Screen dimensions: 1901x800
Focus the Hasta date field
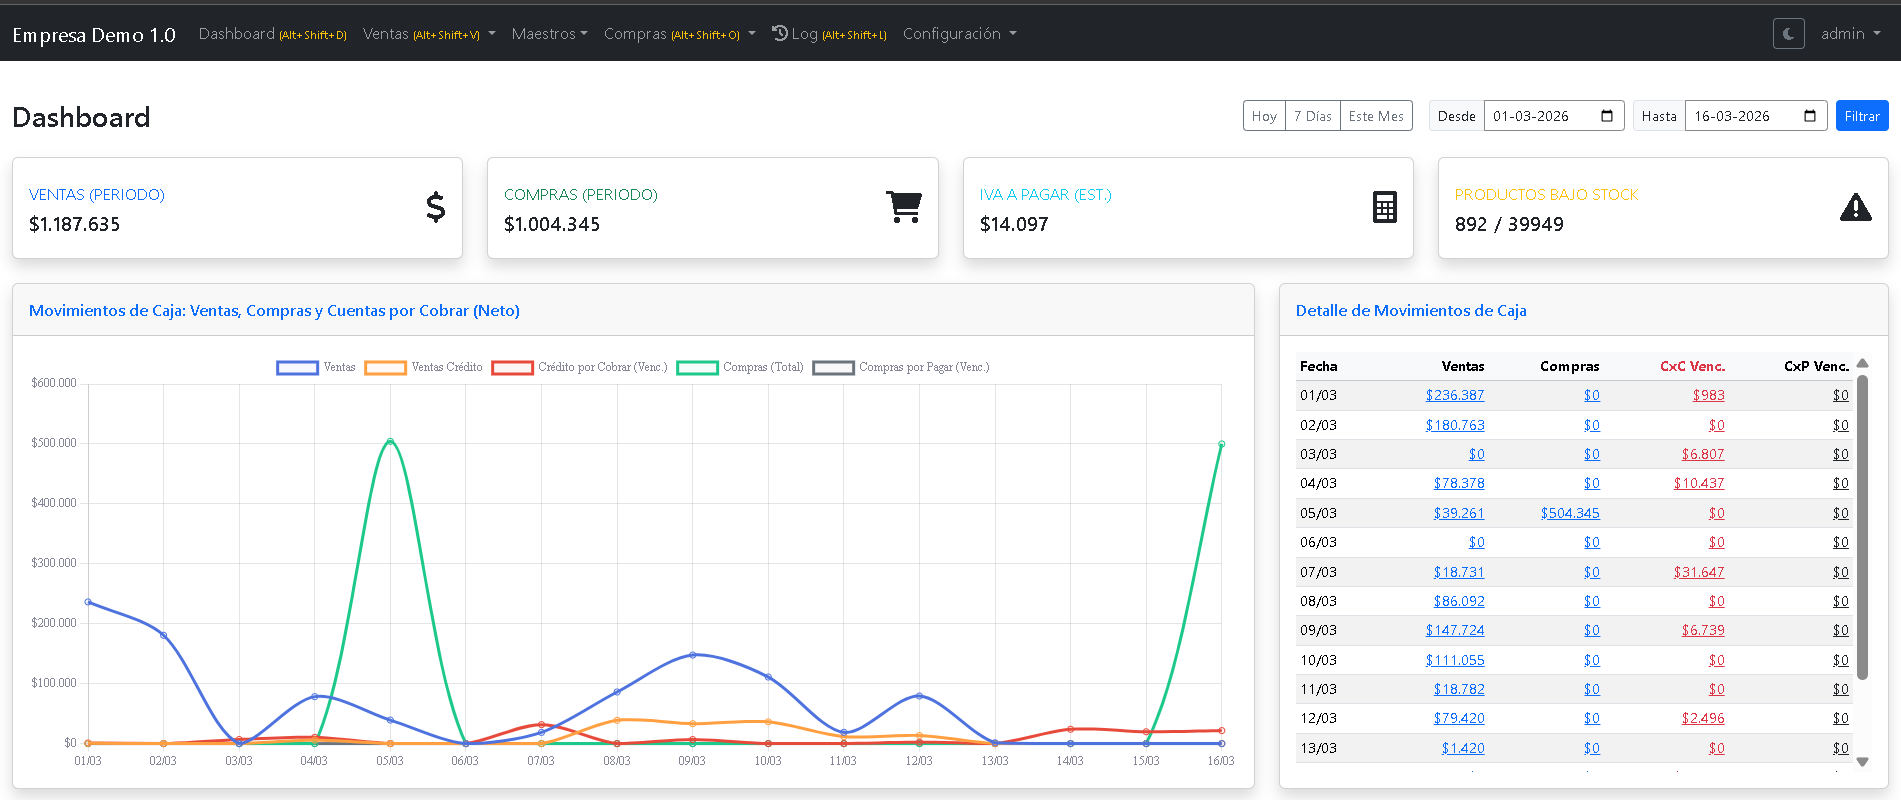coord(1755,116)
